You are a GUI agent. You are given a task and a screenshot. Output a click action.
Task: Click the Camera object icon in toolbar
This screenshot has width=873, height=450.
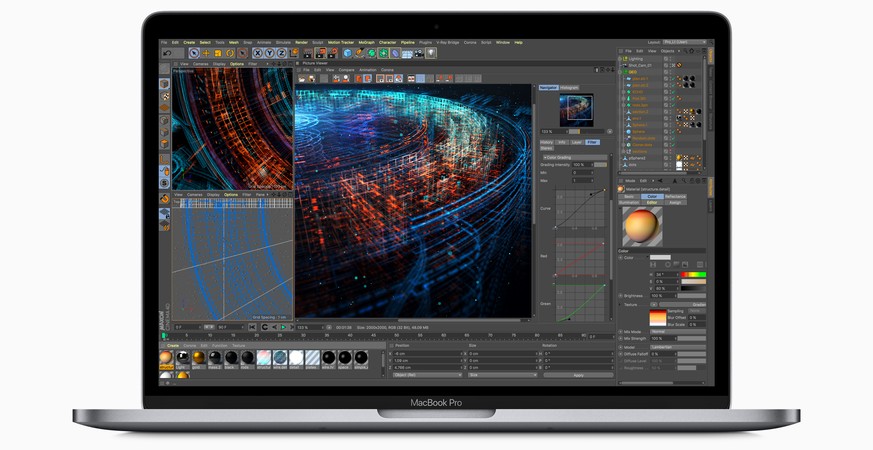417,53
